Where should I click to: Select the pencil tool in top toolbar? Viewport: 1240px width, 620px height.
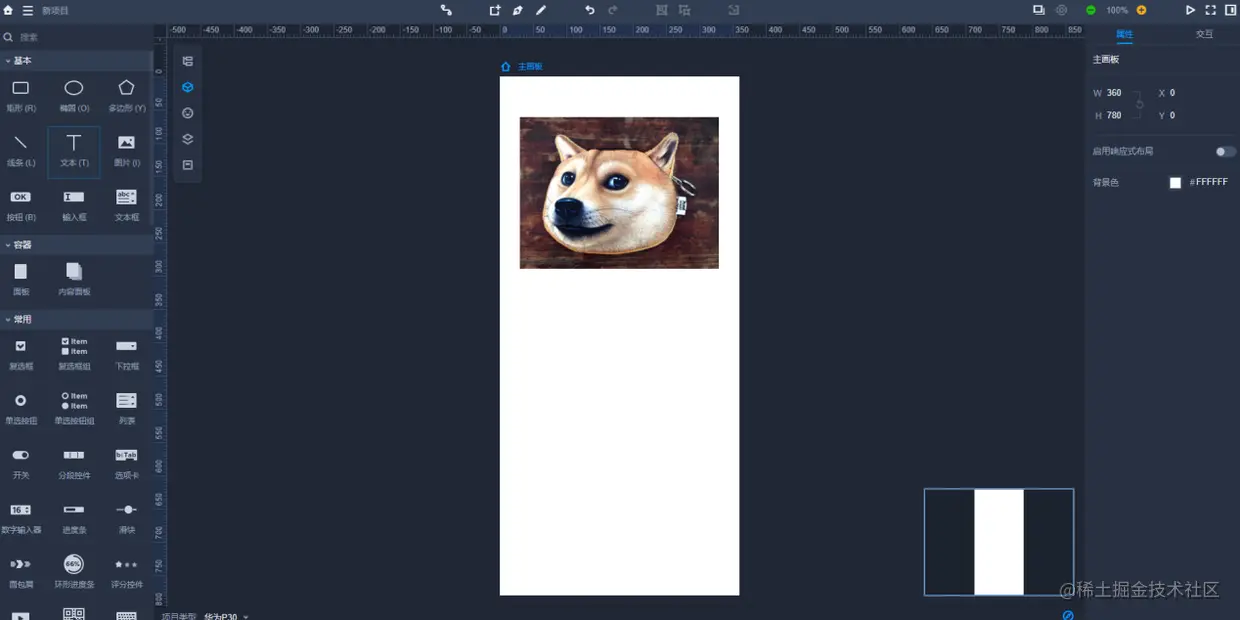541,10
